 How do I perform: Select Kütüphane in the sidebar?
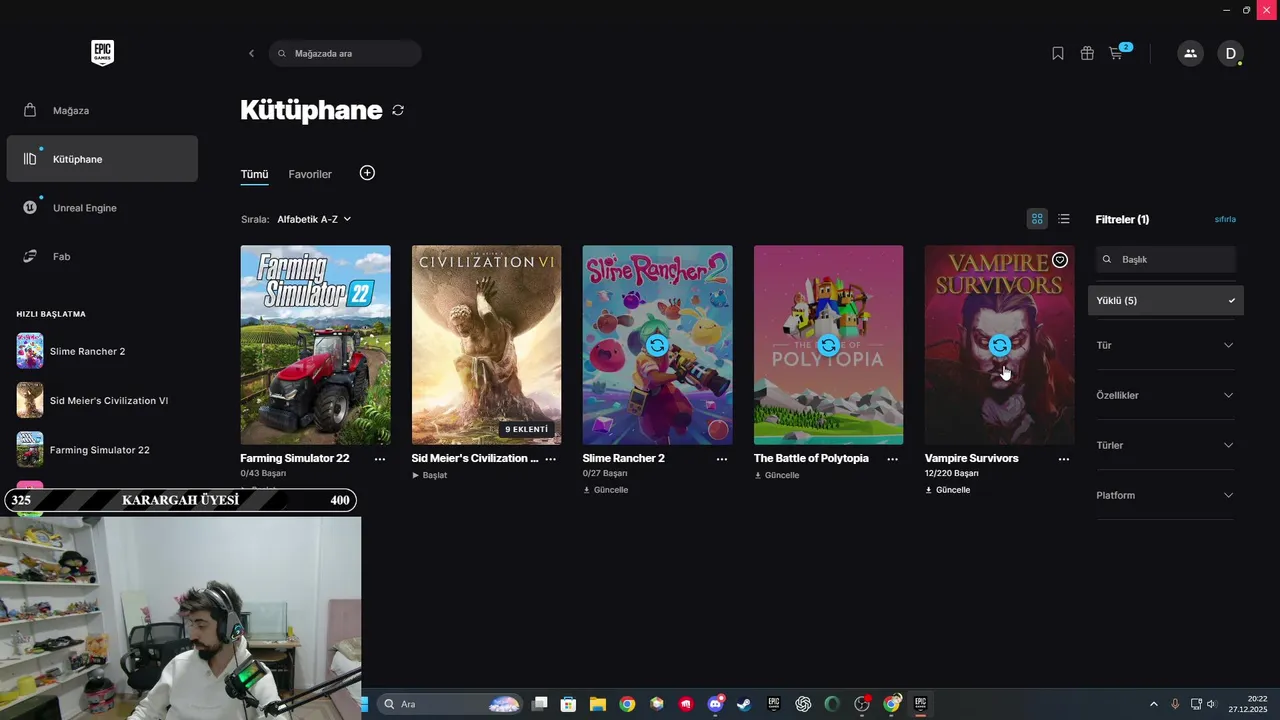pyautogui.click(x=102, y=159)
